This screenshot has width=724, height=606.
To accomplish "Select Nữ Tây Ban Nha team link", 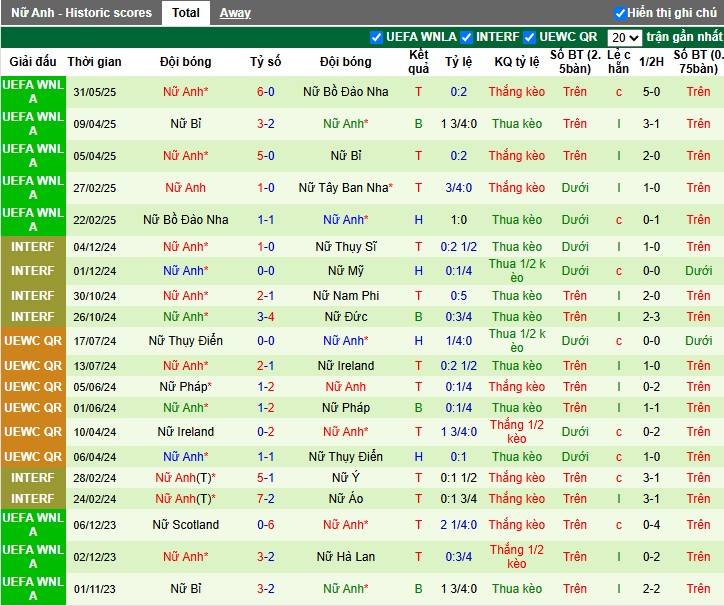I will [345, 188].
